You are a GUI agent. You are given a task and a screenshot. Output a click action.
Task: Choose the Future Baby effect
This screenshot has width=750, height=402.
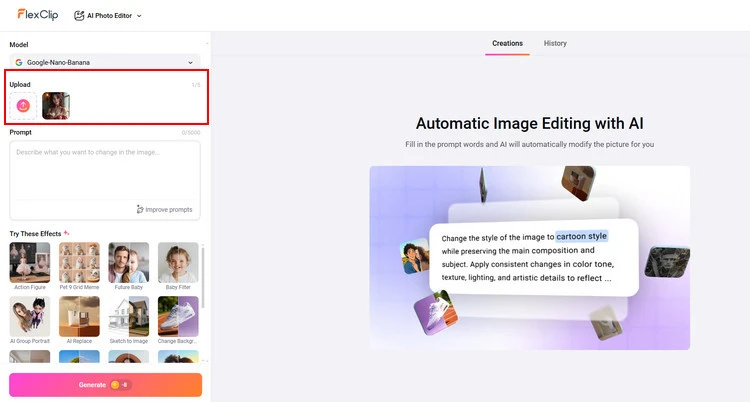pyautogui.click(x=129, y=266)
